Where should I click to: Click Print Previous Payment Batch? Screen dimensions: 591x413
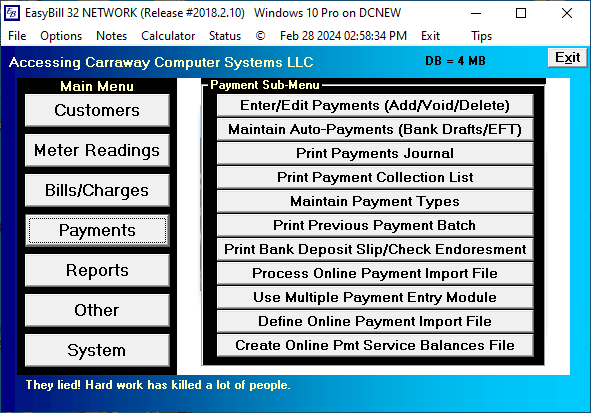pos(375,225)
